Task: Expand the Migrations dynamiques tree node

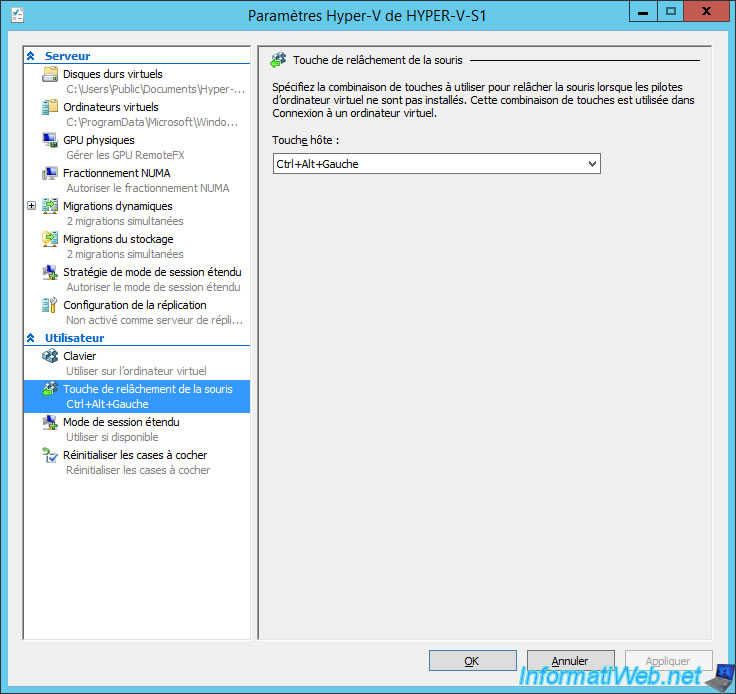Action: [32, 207]
